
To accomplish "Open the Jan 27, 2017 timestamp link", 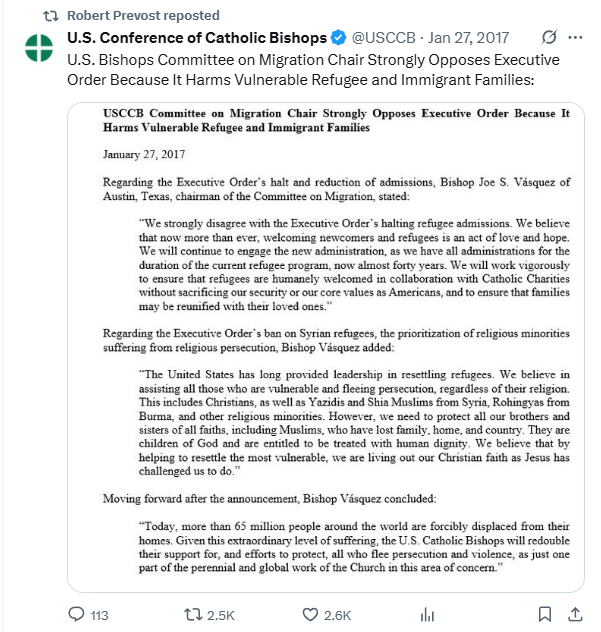I will click(468, 37).
